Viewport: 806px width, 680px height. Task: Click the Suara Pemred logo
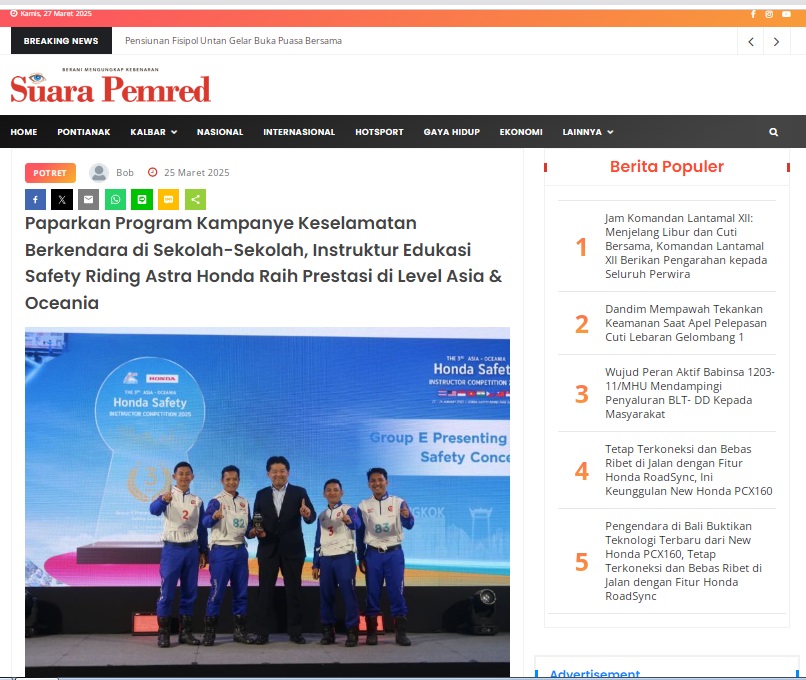pos(111,85)
